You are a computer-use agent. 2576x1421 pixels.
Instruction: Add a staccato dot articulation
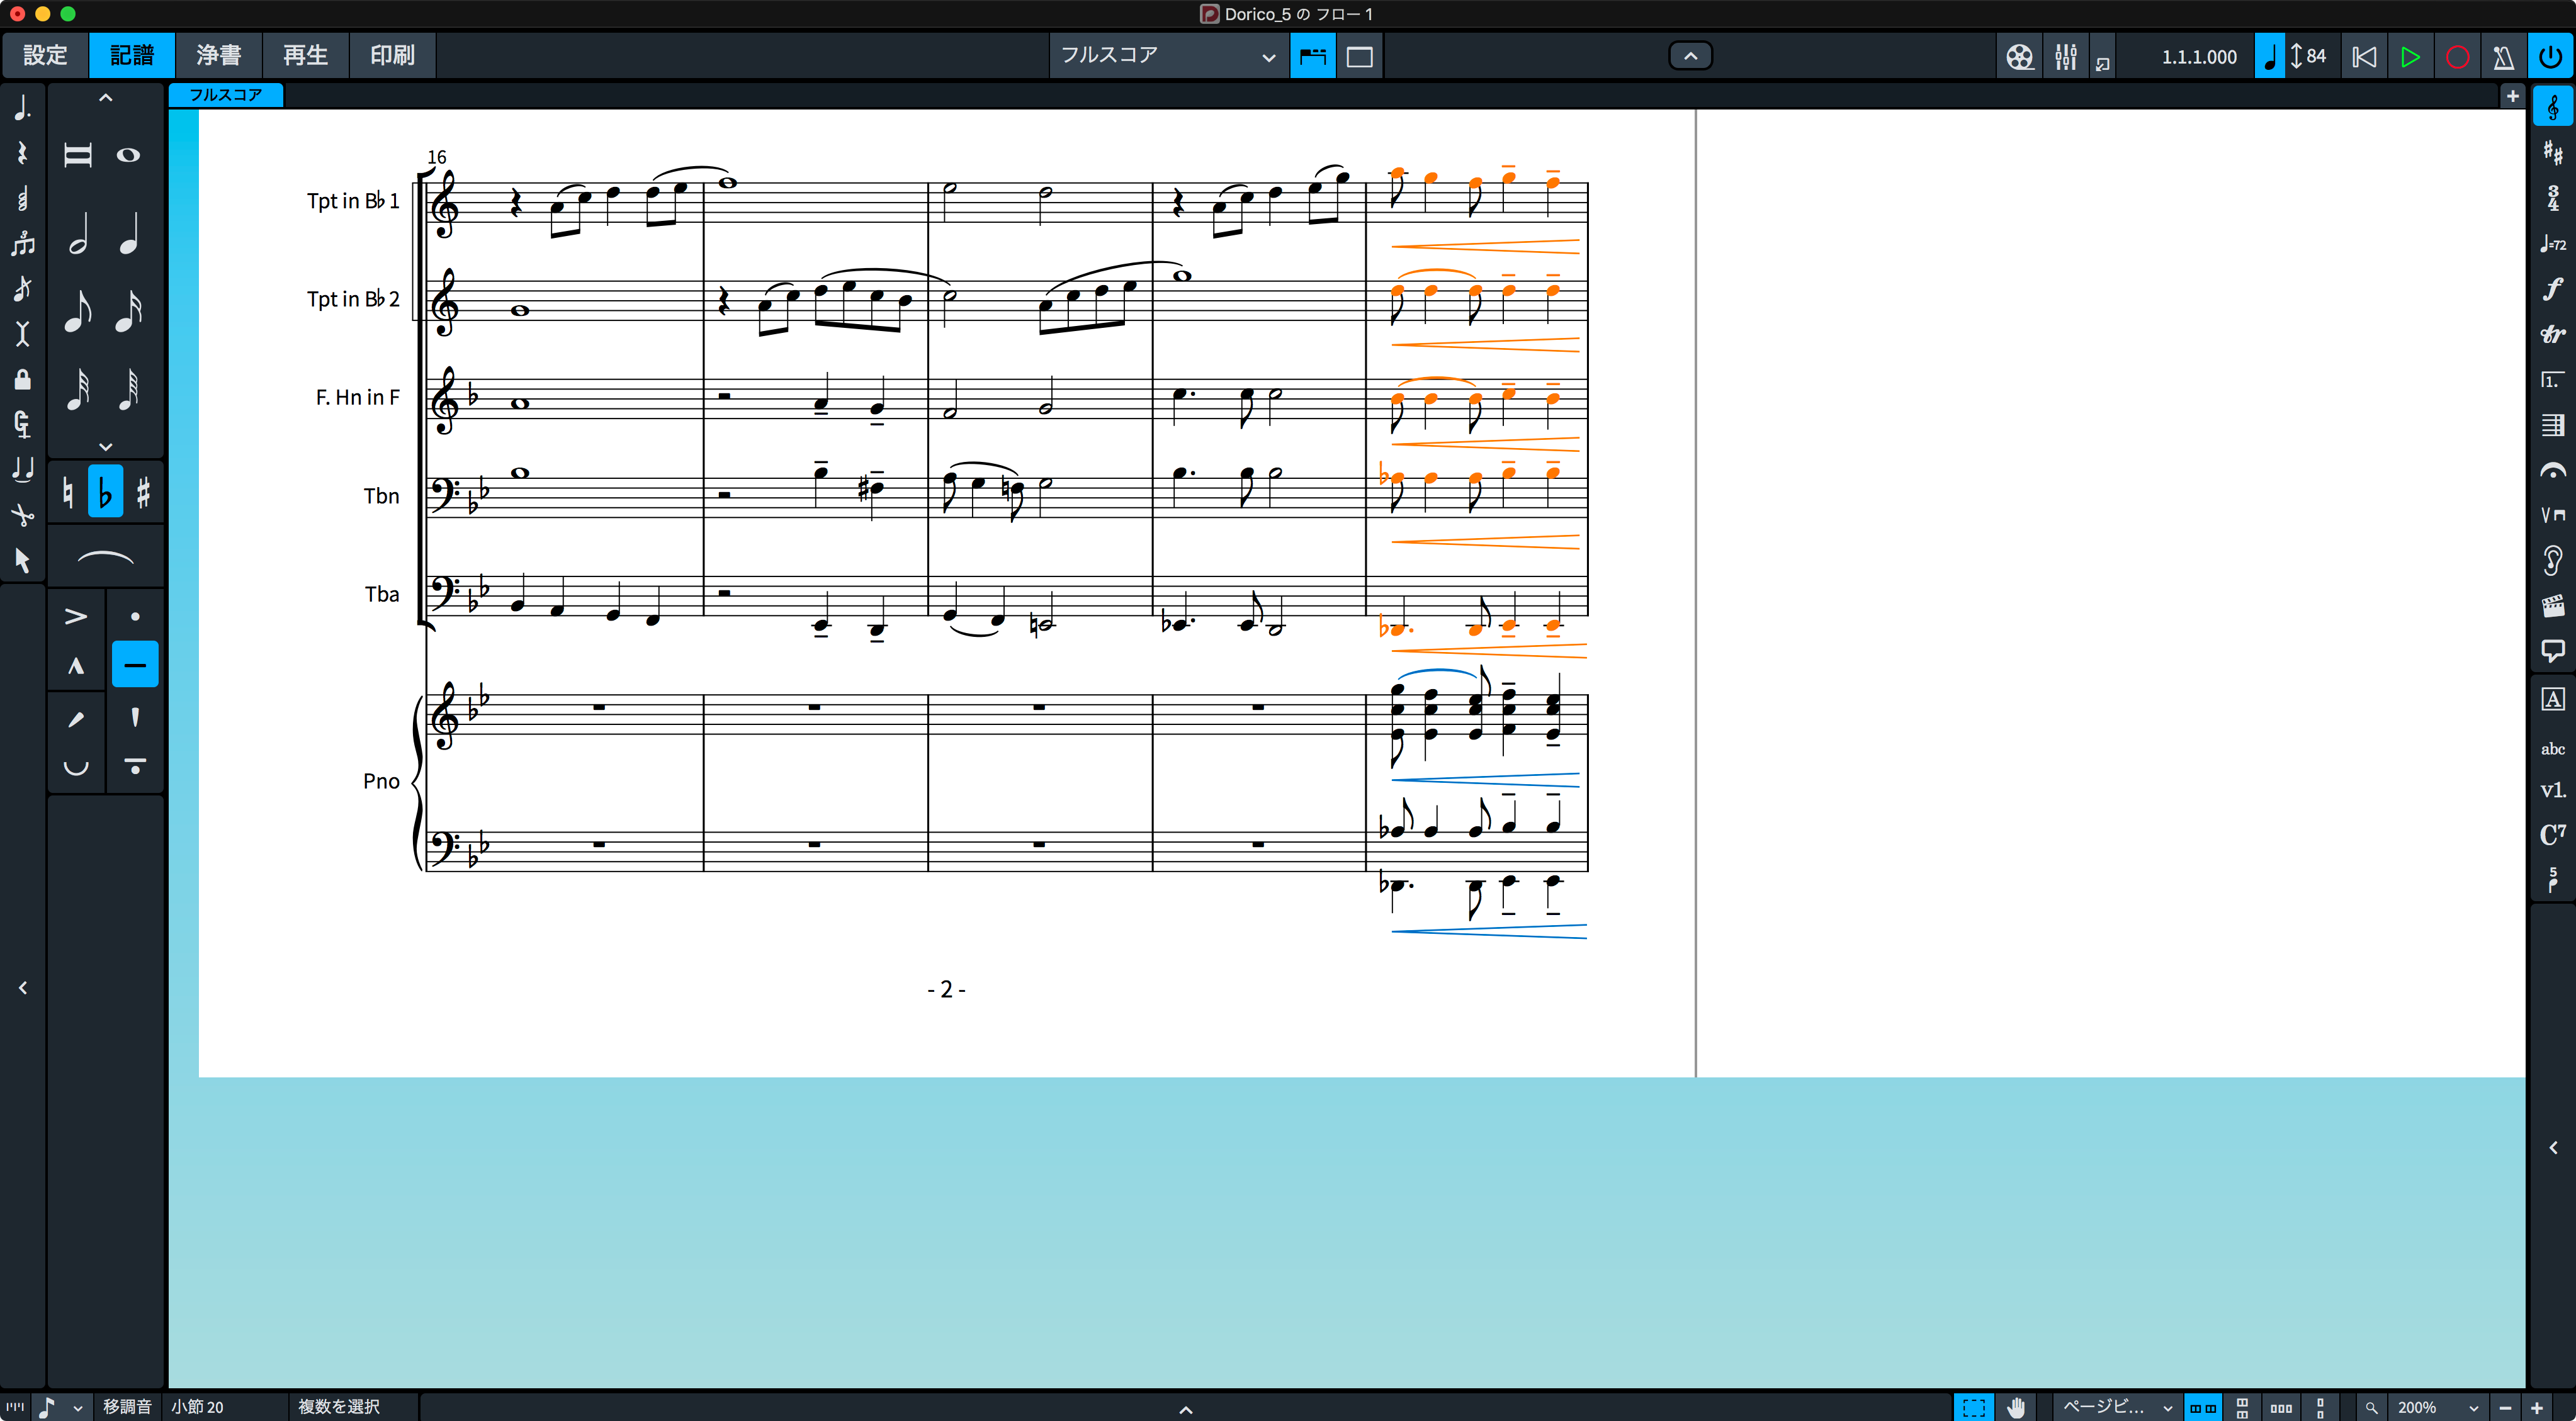[135, 616]
